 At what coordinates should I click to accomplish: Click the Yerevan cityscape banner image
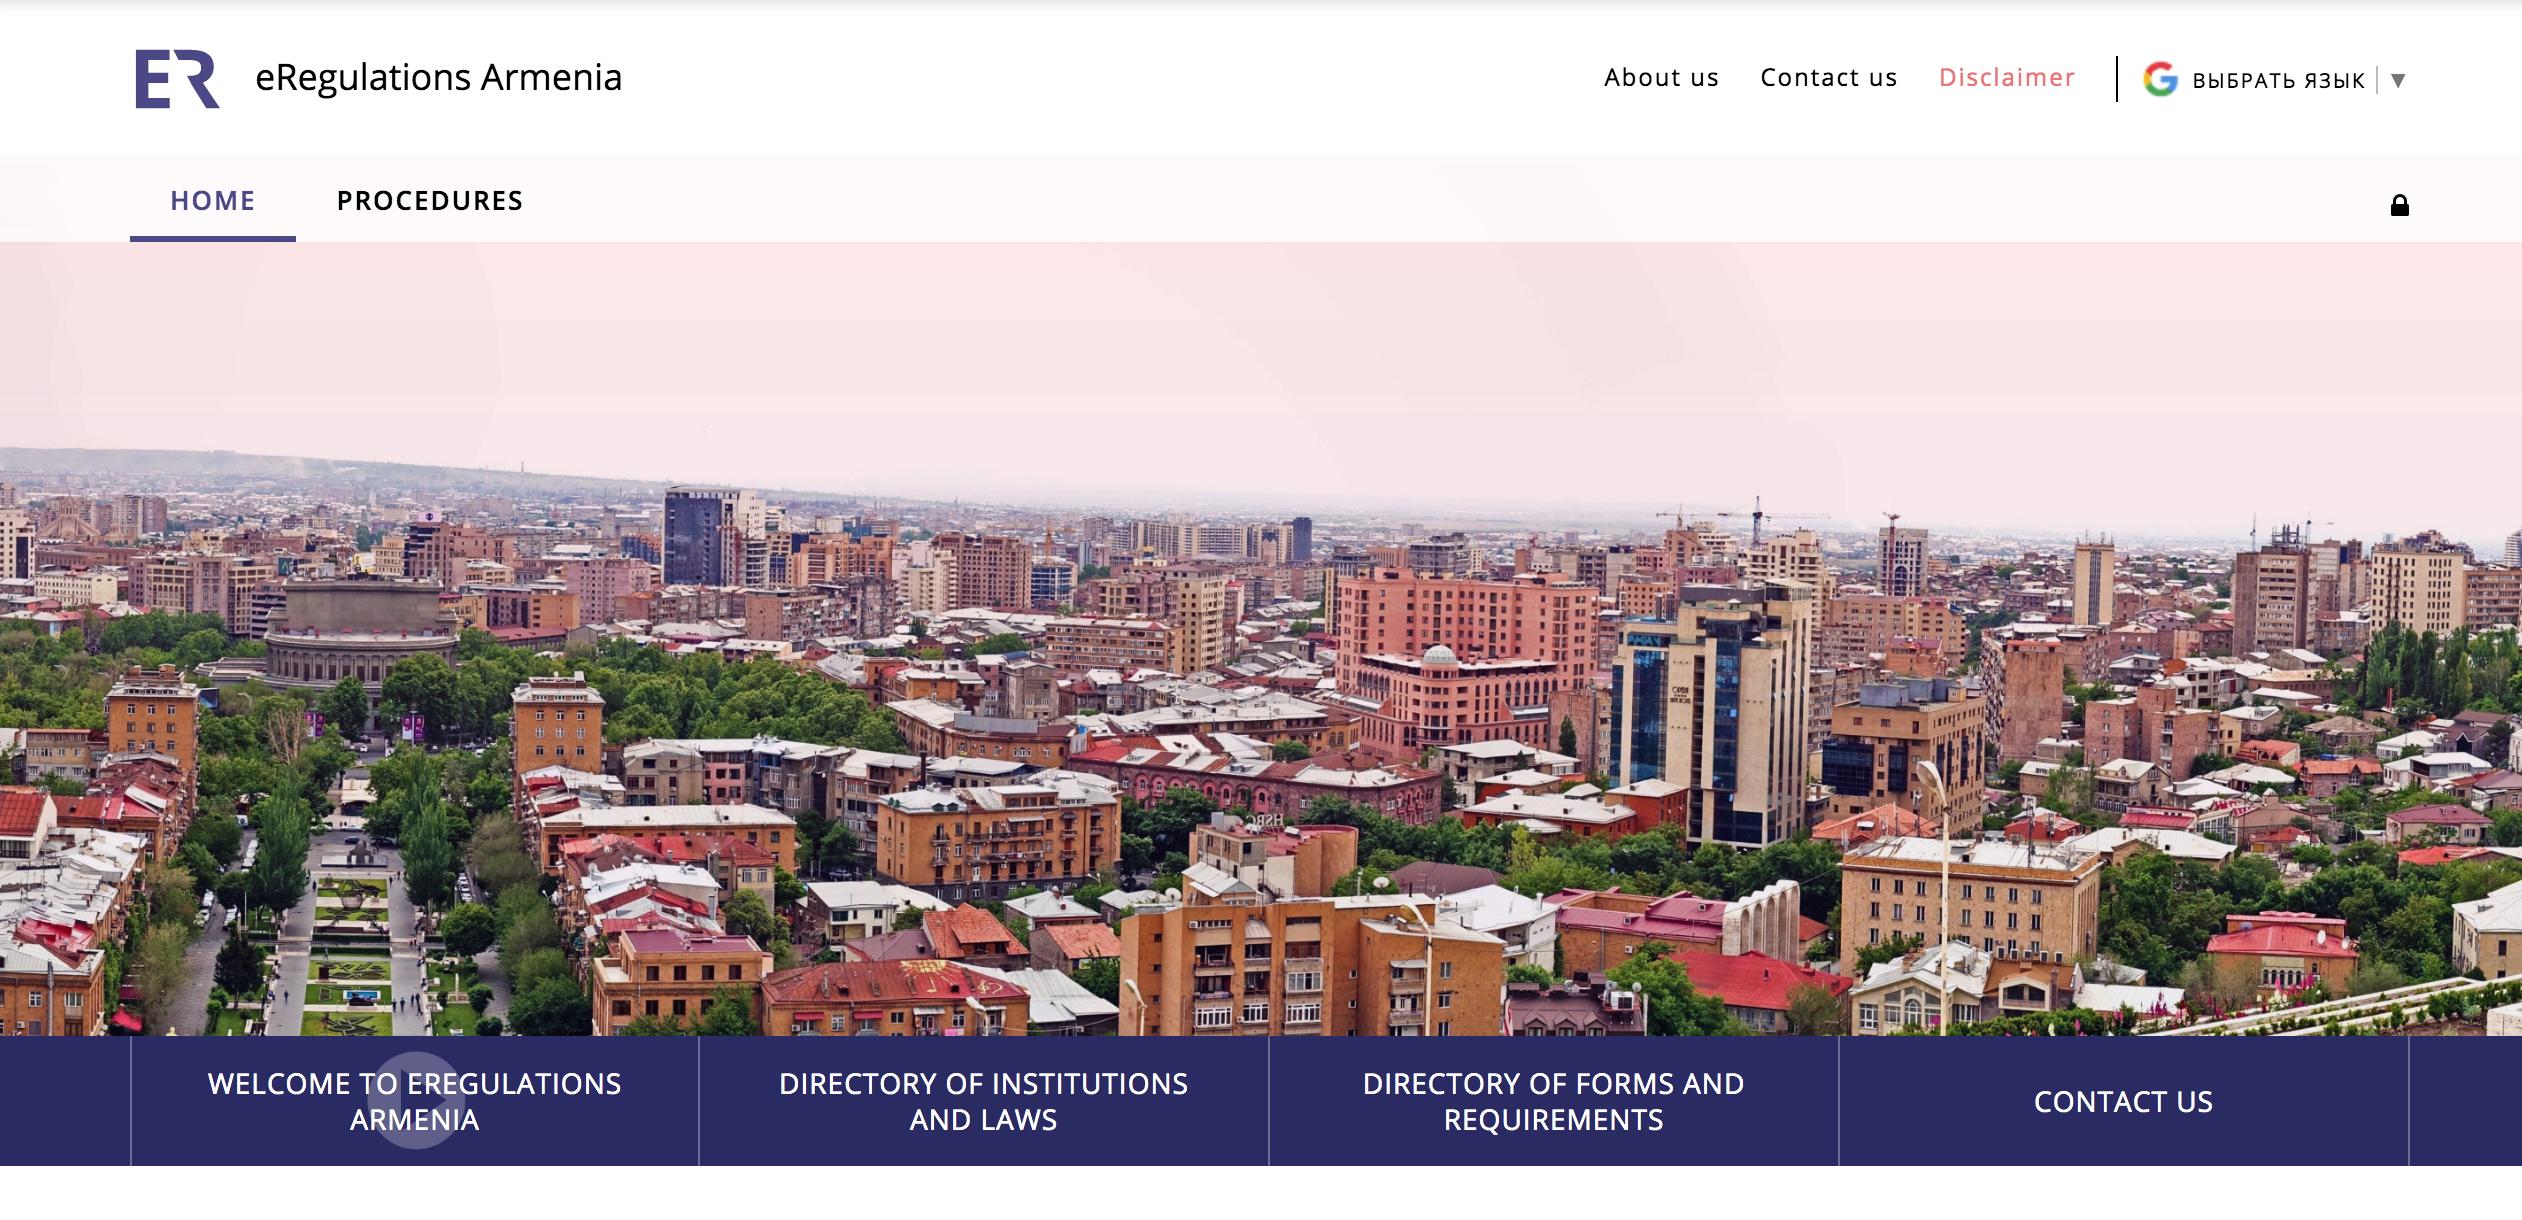point(1261,639)
